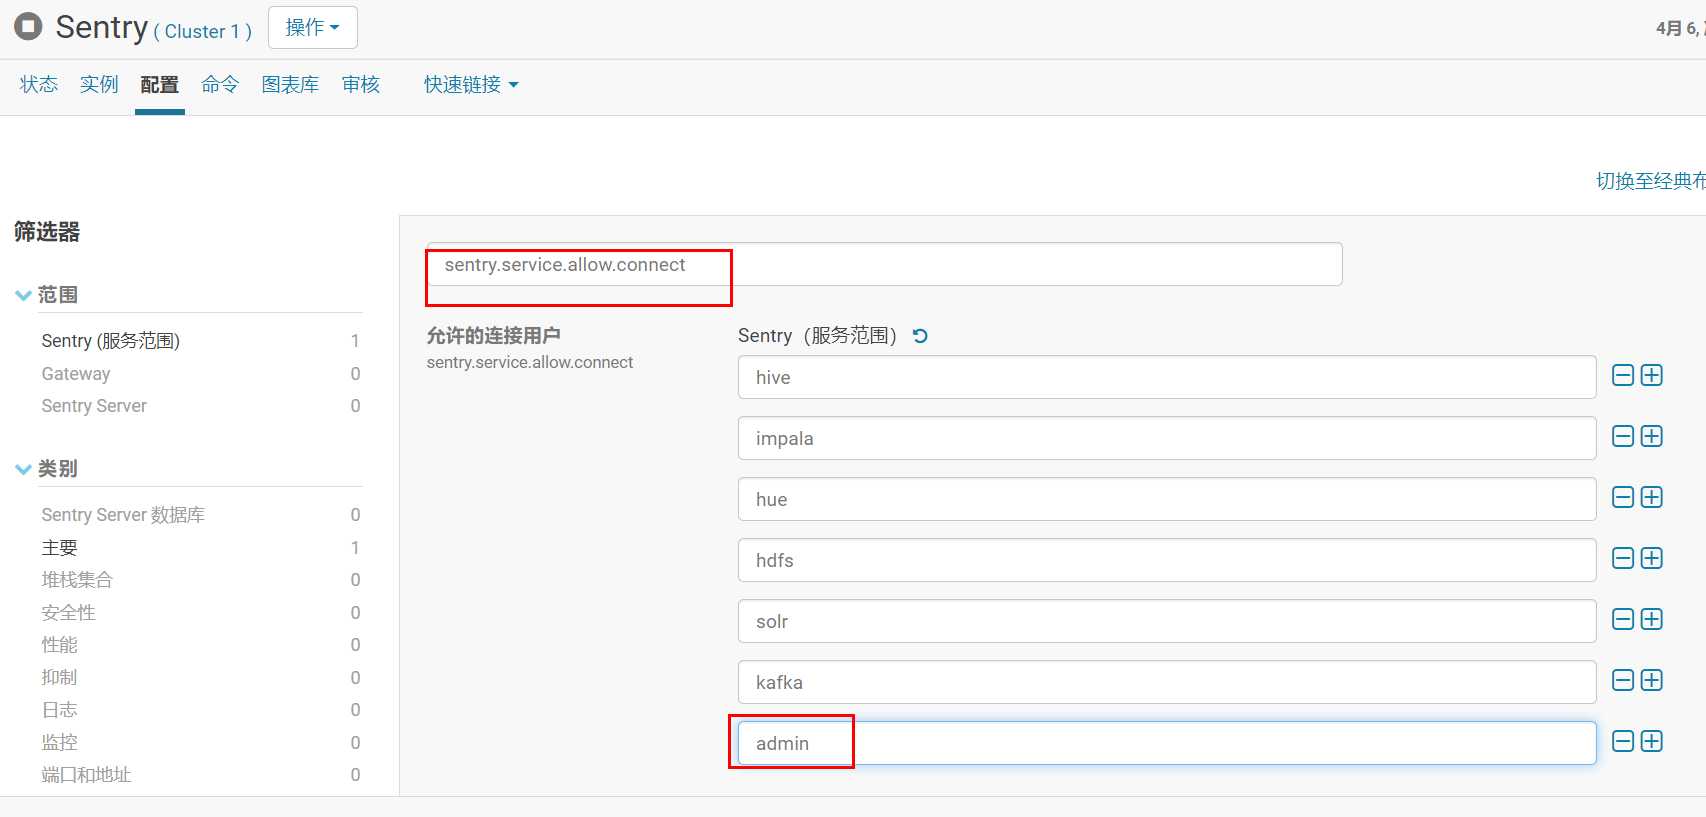This screenshot has width=1706, height=817.
Task: Filter by Sentry Server 数据库 category
Action: pos(123,515)
